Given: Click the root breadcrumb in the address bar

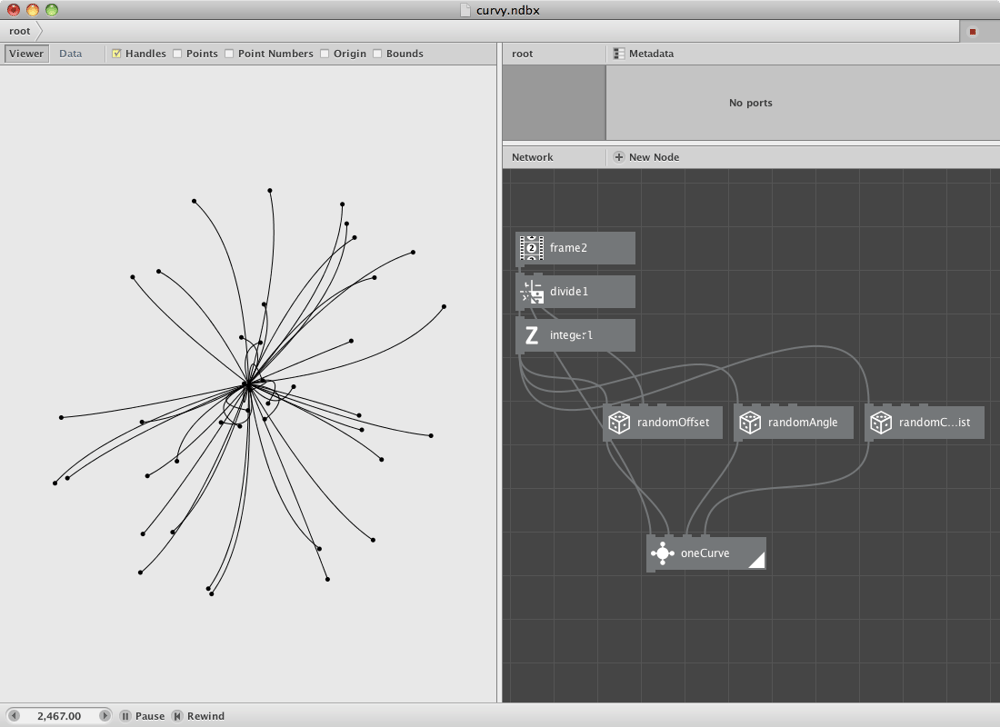Looking at the screenshot, I should tap(20, 31).
